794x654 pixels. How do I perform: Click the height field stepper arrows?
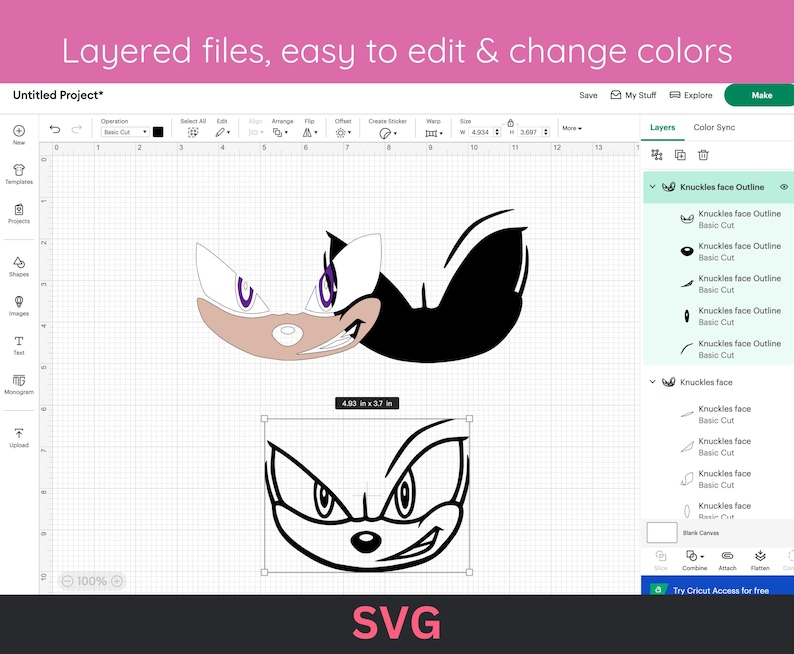coord(546,132)
